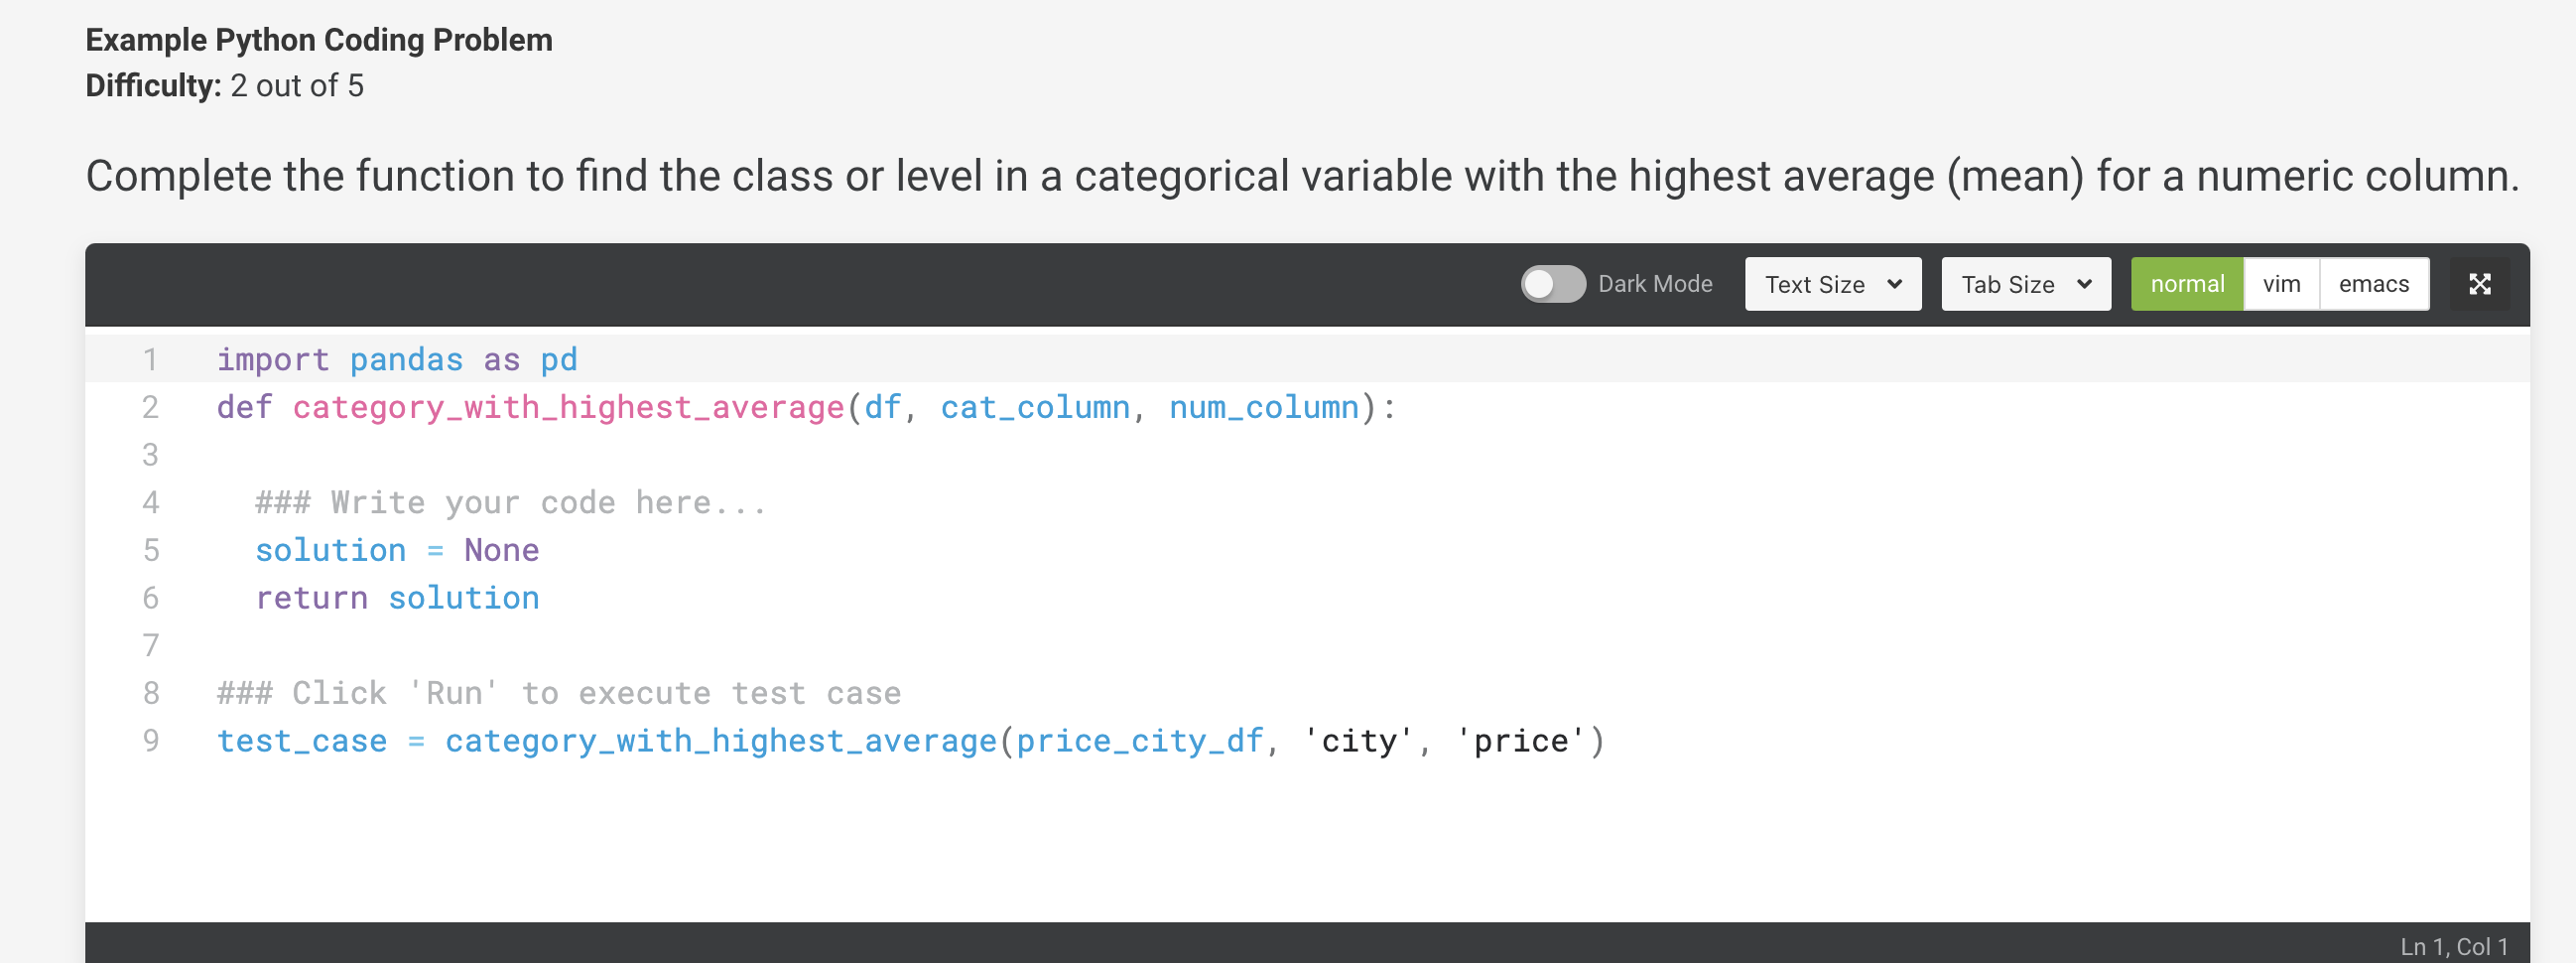Viewport: 2576px width, 963px height.
Task: Click the Text Size chevron arrow
Action: [1894, 284]
